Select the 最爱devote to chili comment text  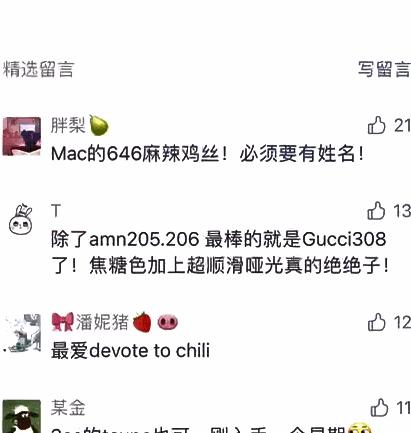130,351
